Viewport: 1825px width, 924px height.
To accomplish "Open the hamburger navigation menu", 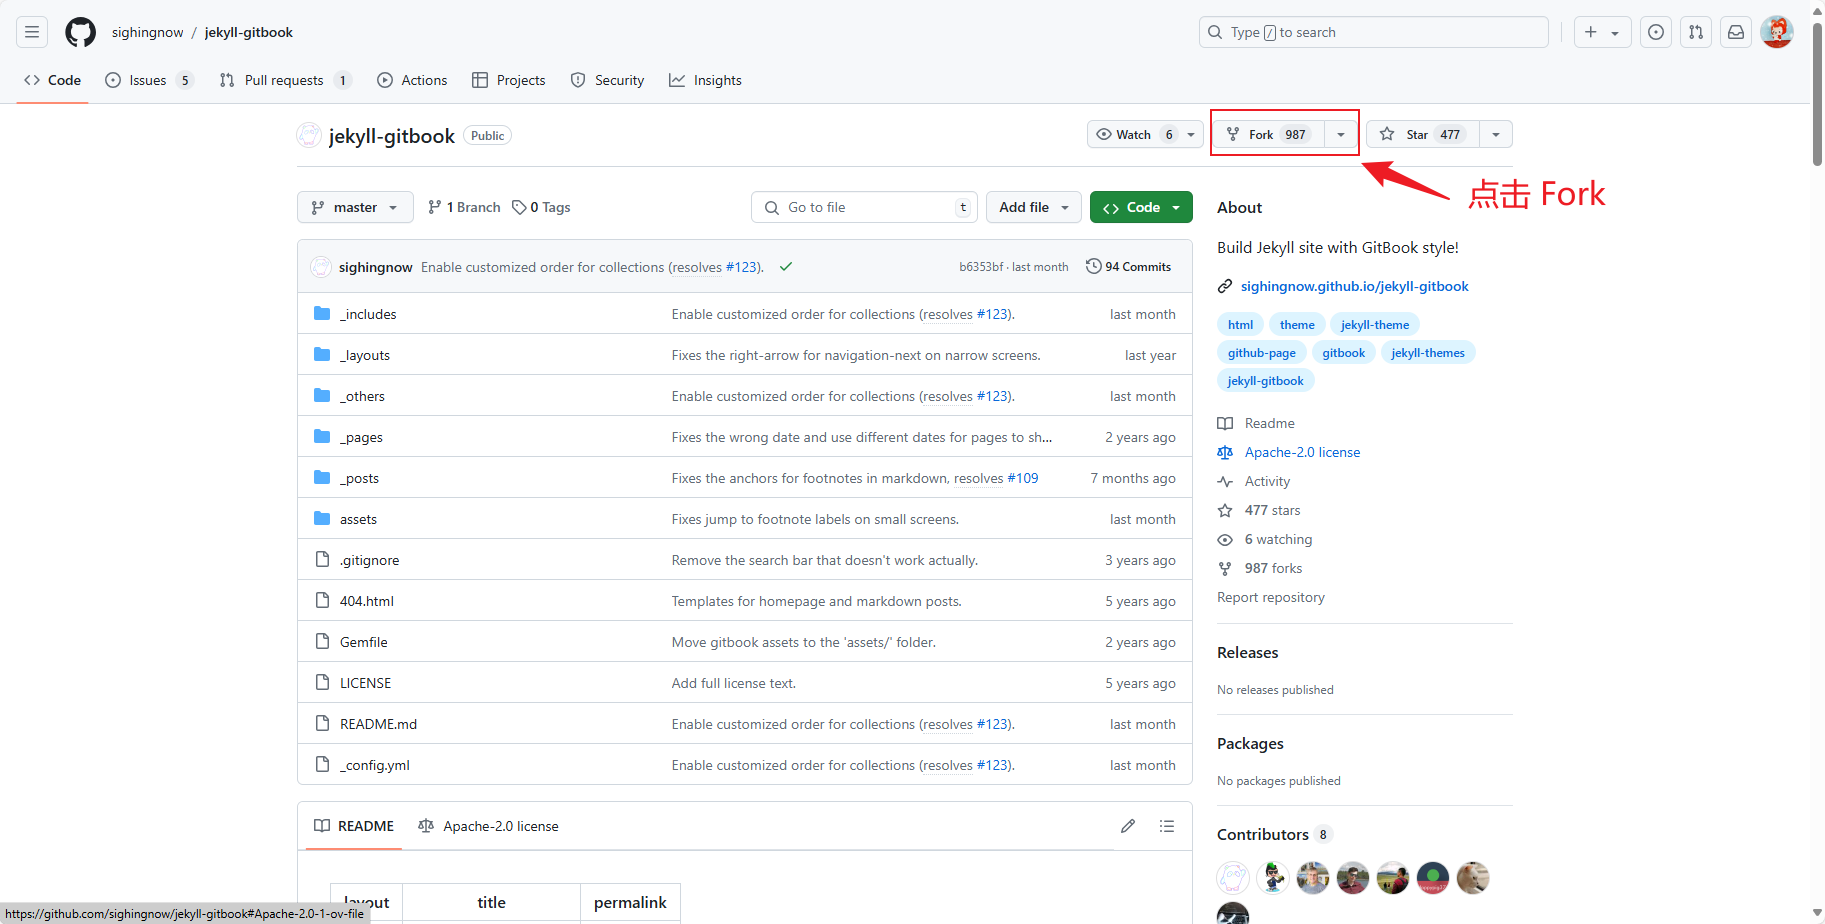I will pyautogui.click(x=32, y=32).
